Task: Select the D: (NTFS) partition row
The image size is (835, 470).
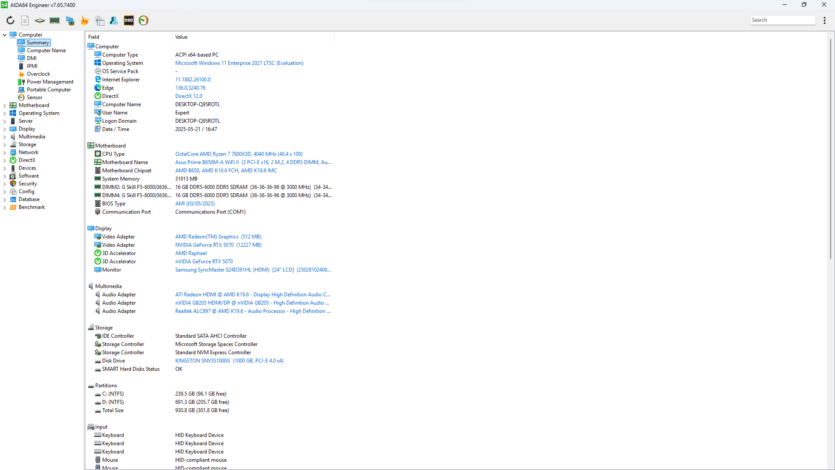Action: click(210, 402)
